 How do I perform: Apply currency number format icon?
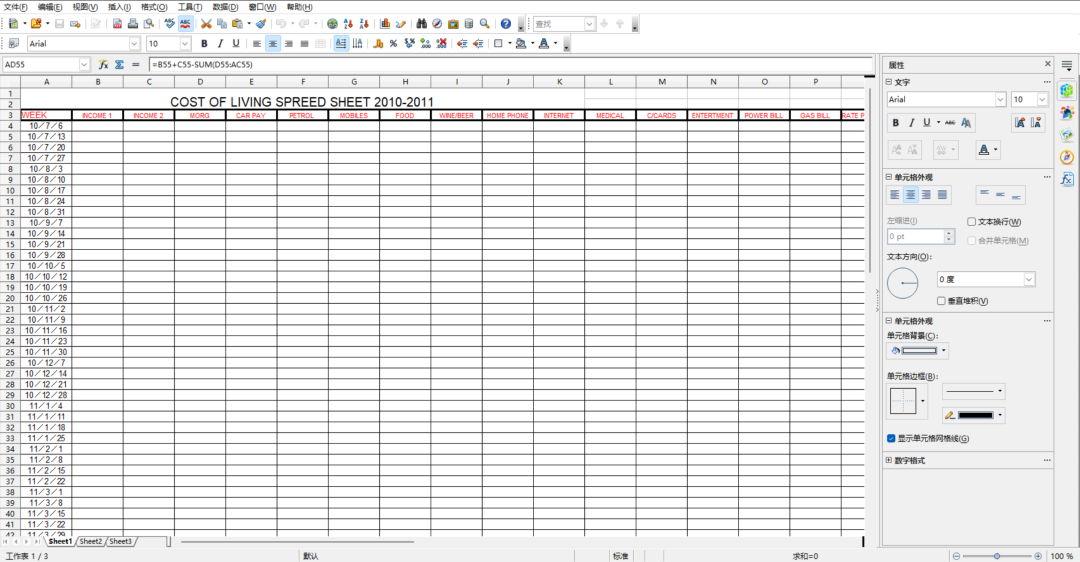click(x=378, y=43)
